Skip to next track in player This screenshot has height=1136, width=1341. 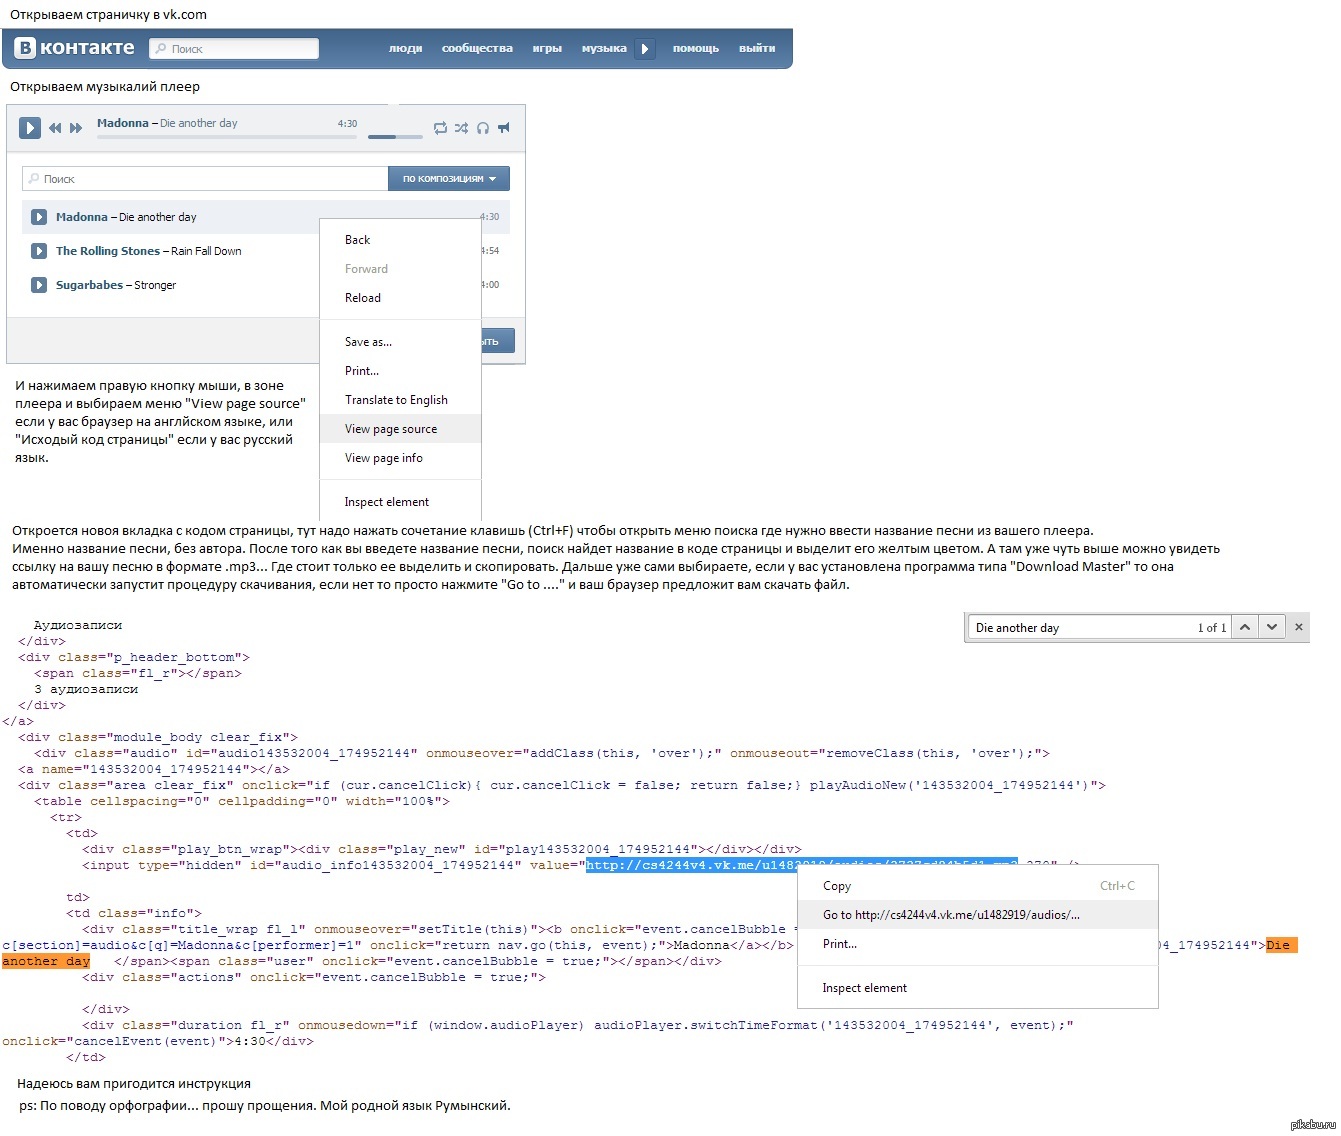pos(76,128)
